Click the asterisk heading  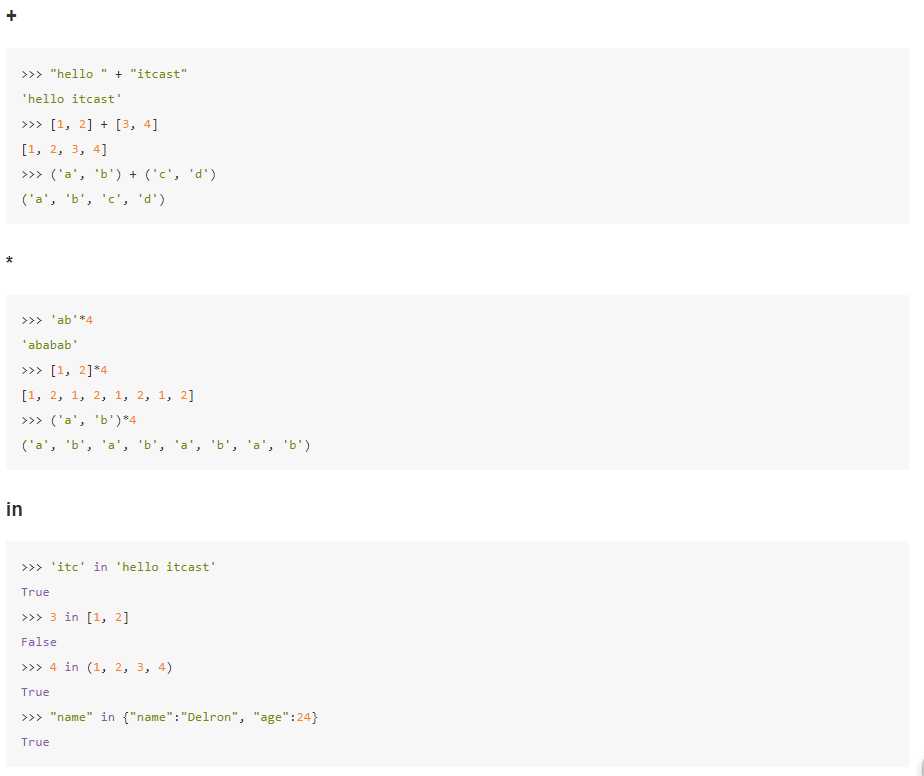[x=9, y=260]
